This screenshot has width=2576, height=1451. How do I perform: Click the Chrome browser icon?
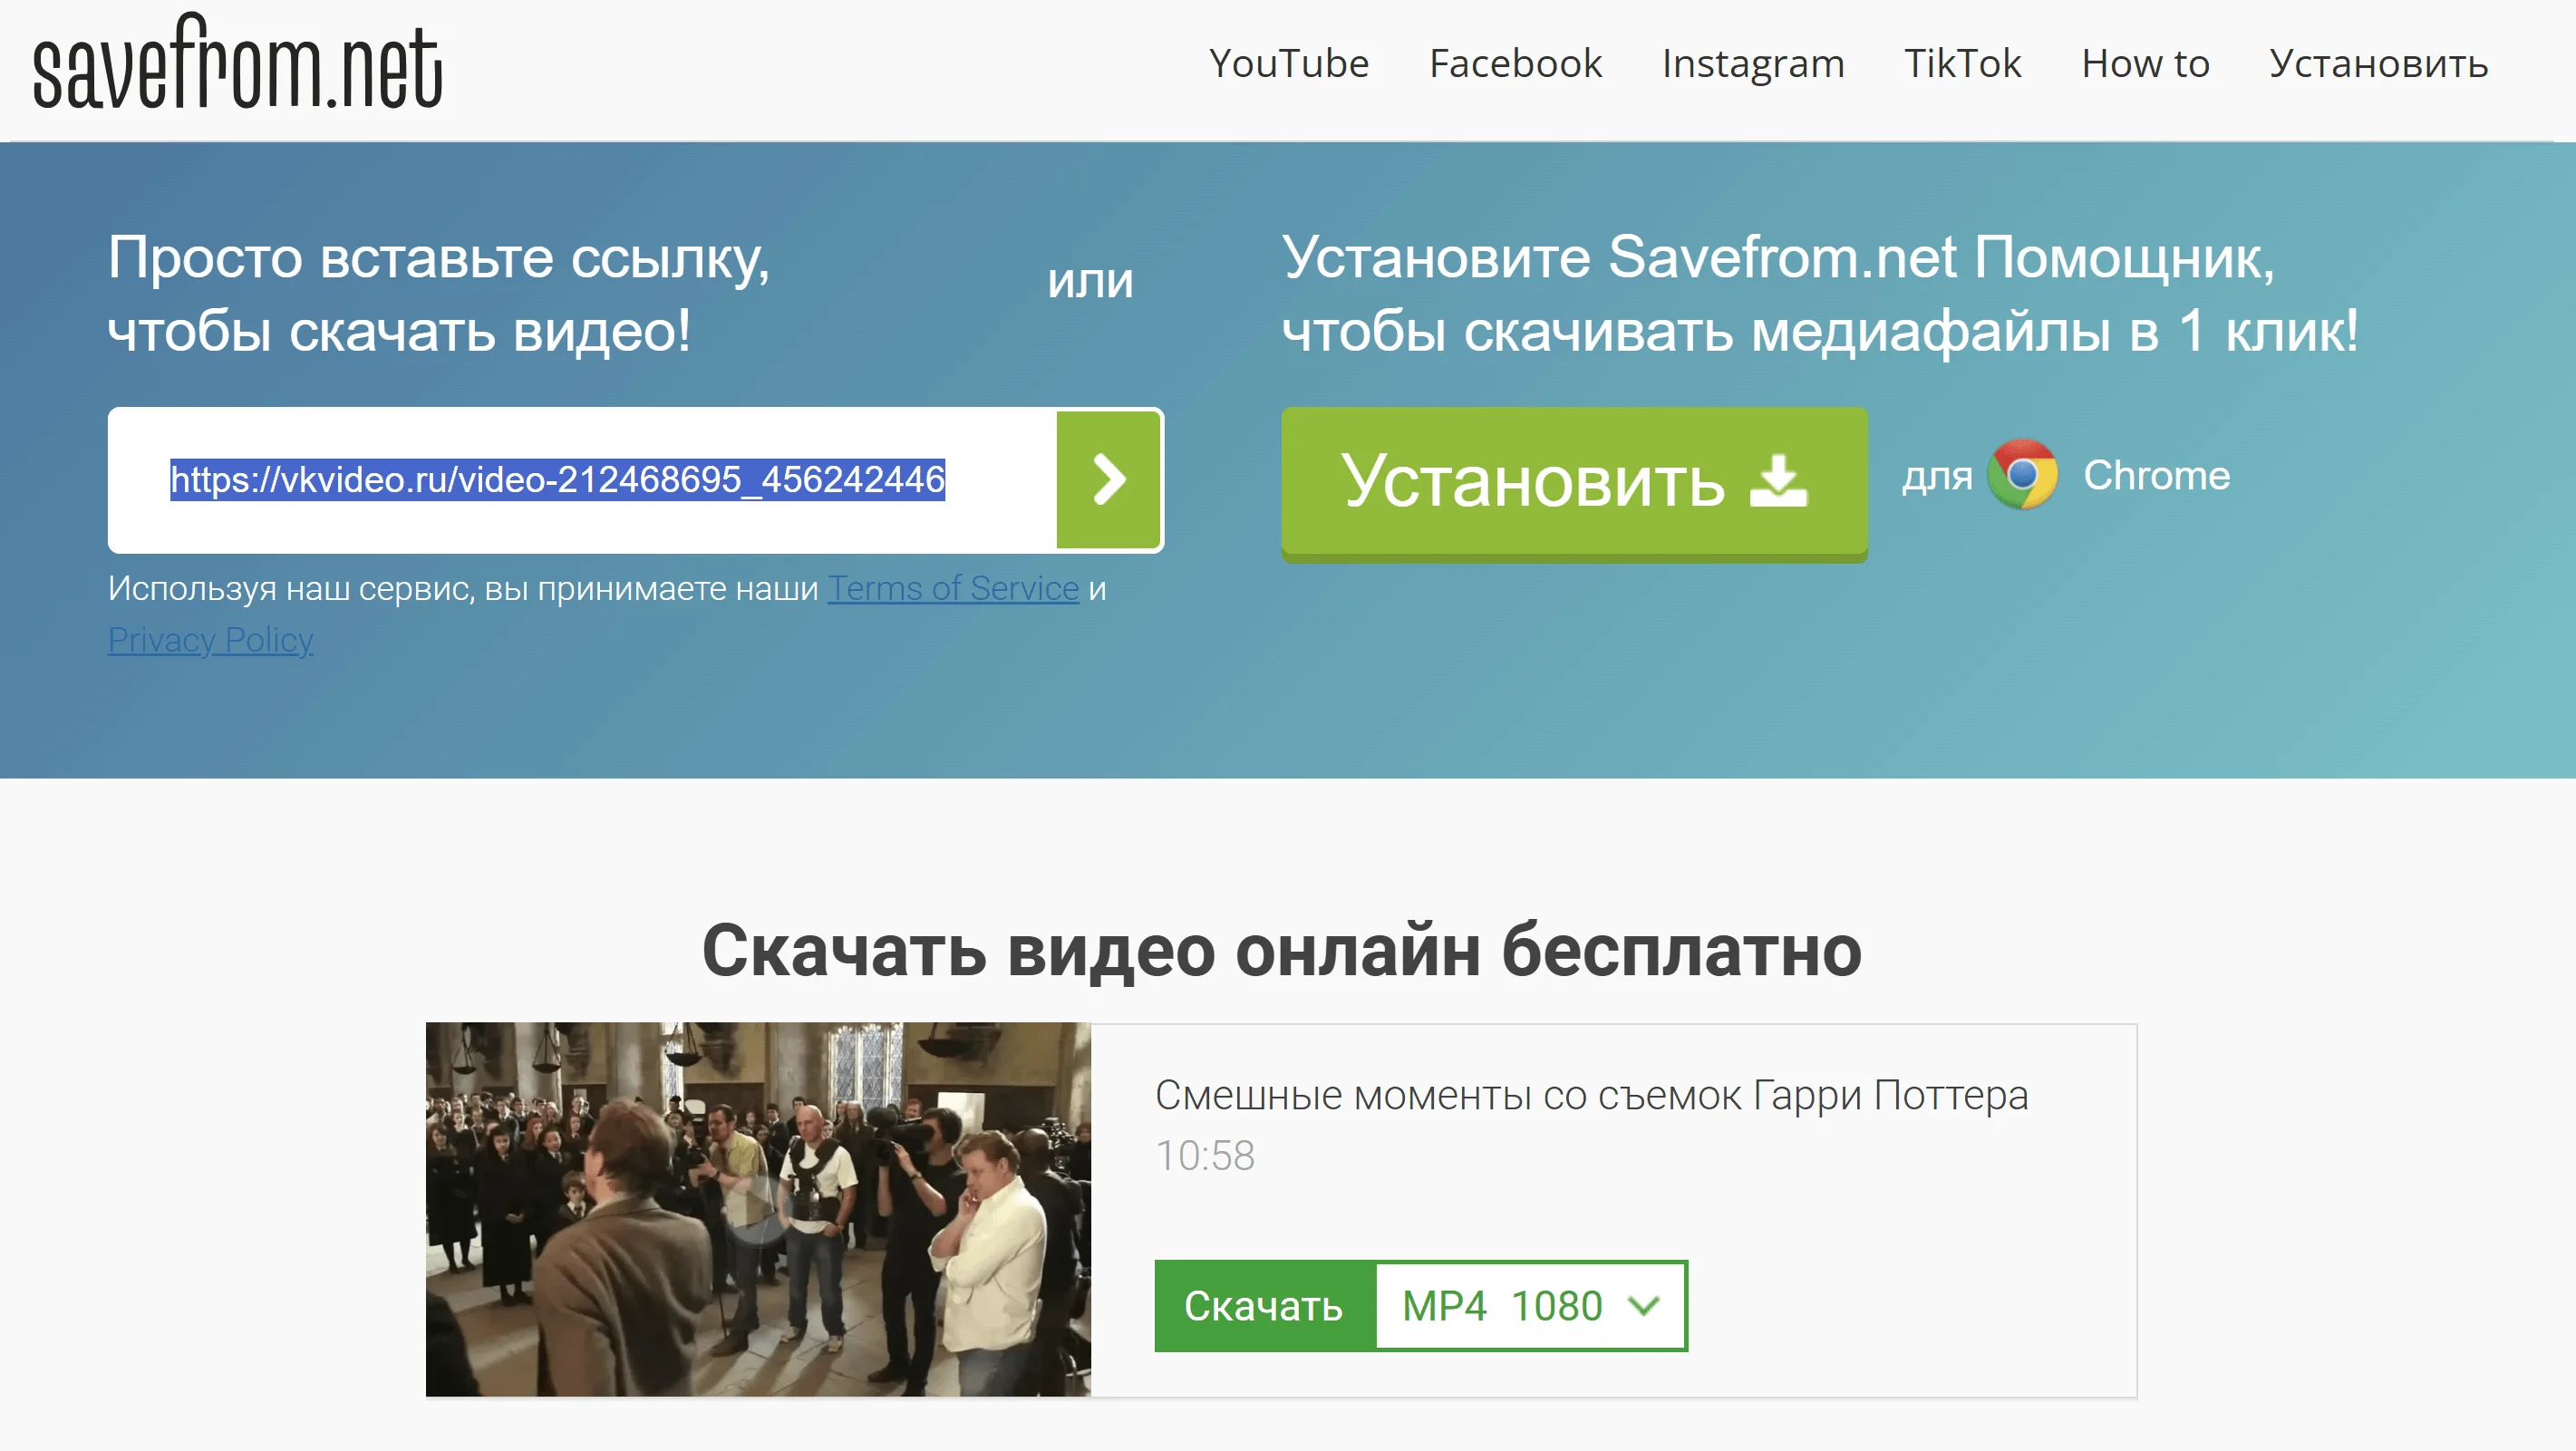(x=2021, y=476)
